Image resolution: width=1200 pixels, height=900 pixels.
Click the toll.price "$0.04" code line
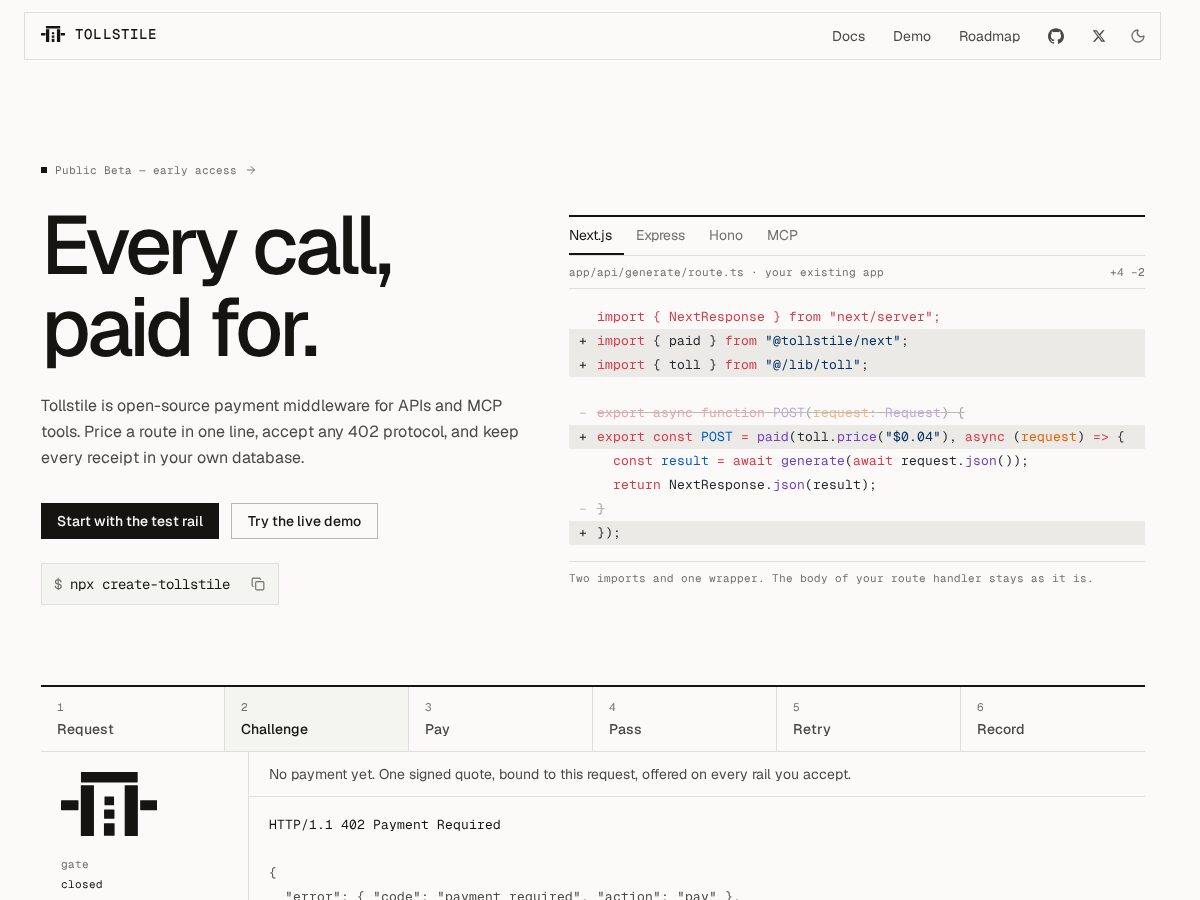pyautogui.click(x=857, y=437)
